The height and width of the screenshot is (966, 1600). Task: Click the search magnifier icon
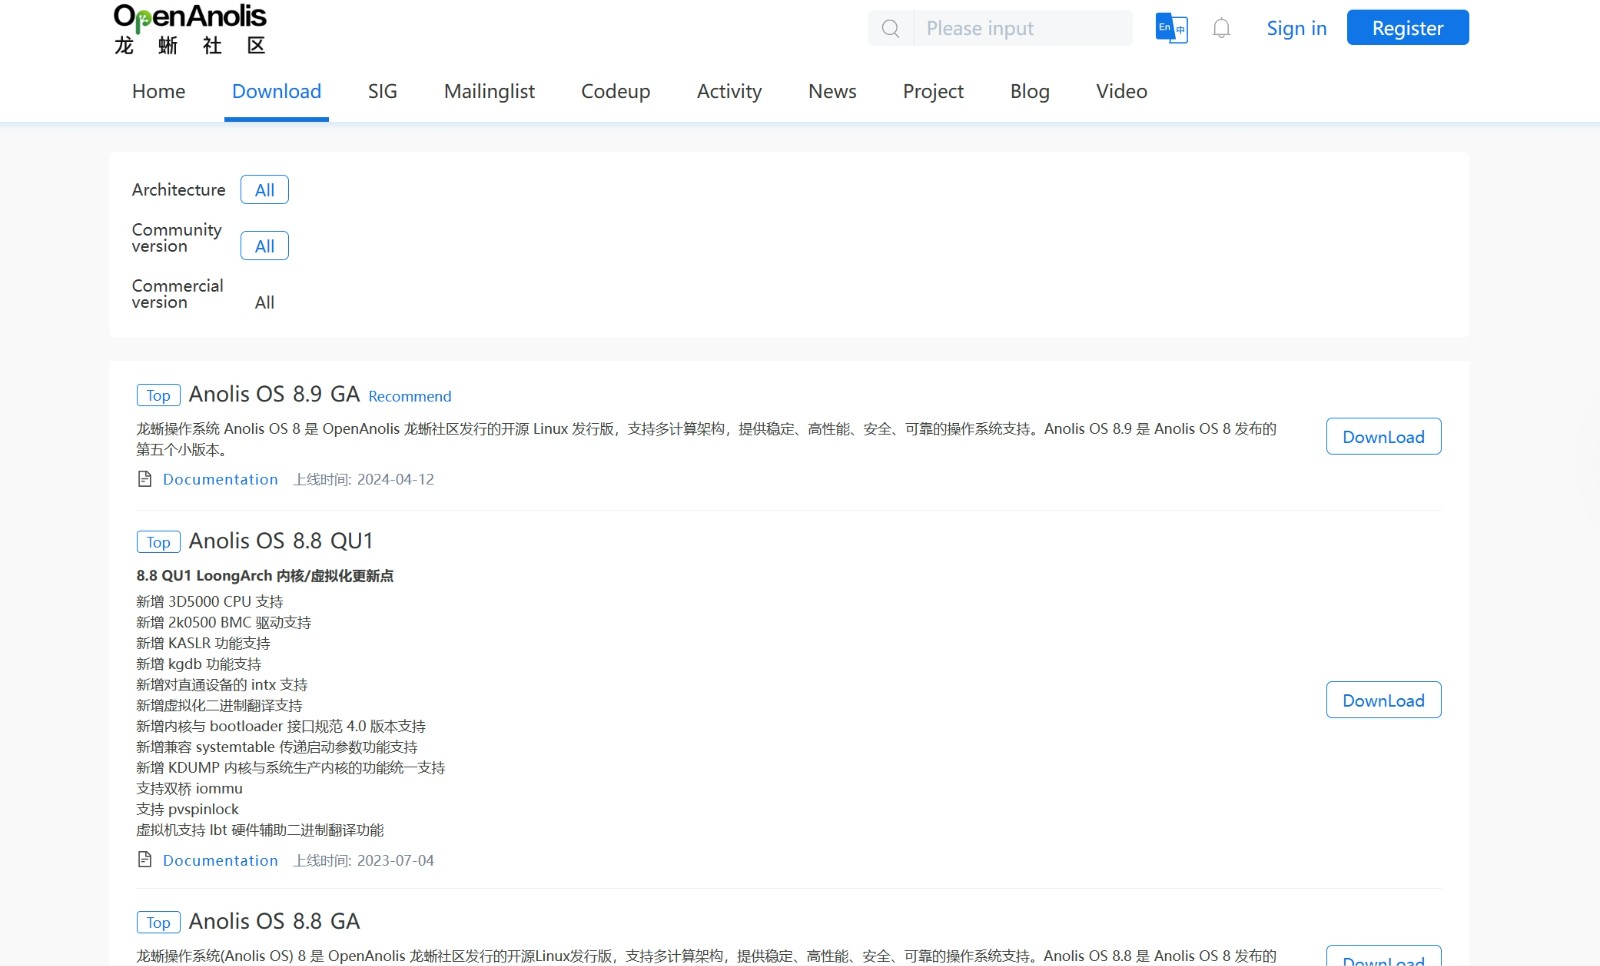pyautogui.click(x=890, y=29)
